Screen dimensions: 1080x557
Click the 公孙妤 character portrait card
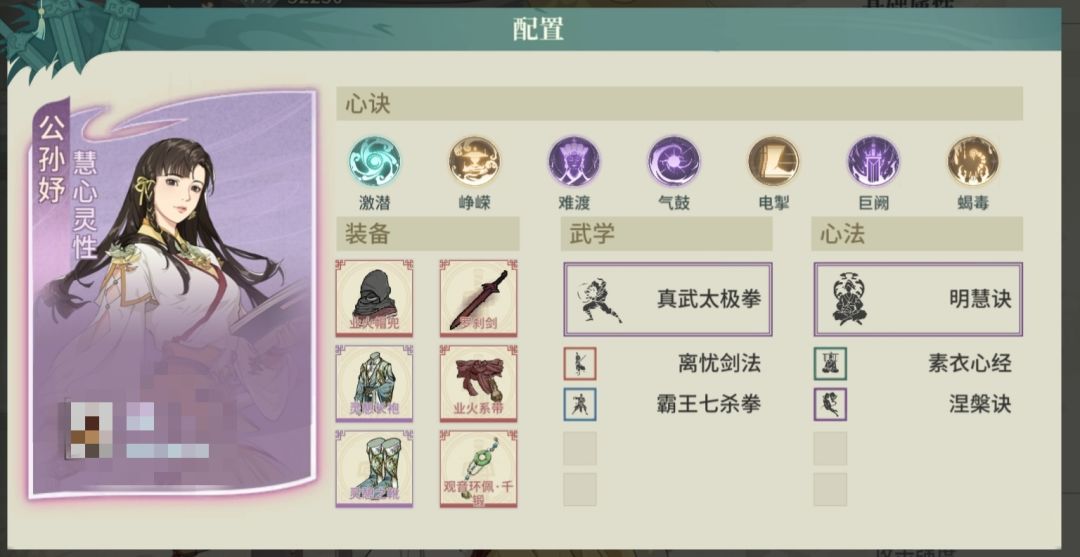(x=172, y=294)
